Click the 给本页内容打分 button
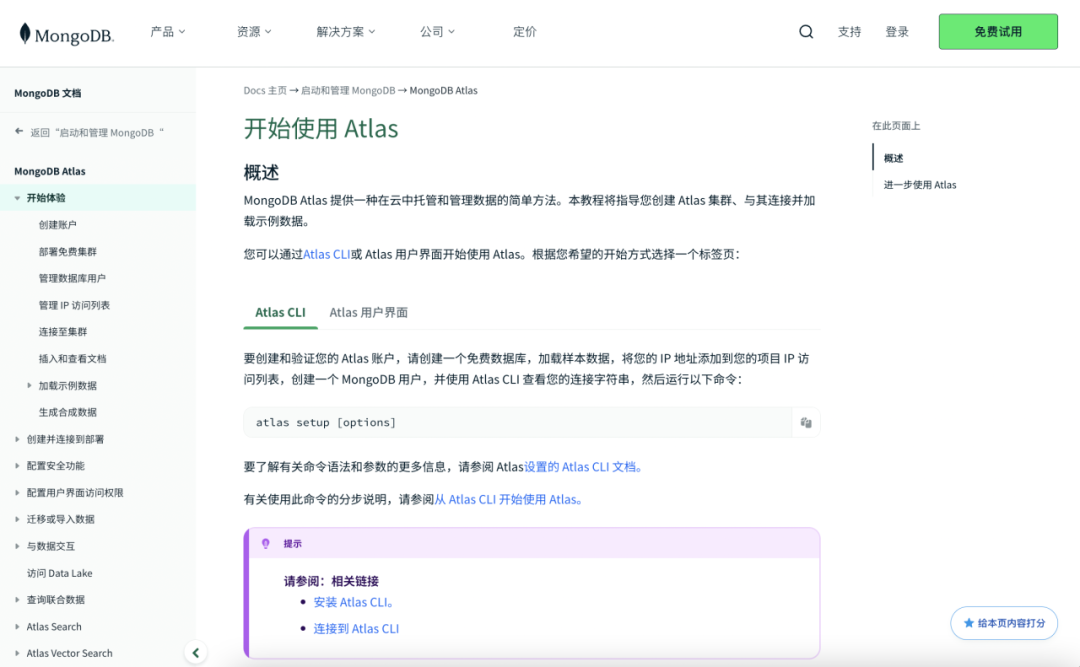Viewport: 1080px width, 667px height. tap(1004, 623)
